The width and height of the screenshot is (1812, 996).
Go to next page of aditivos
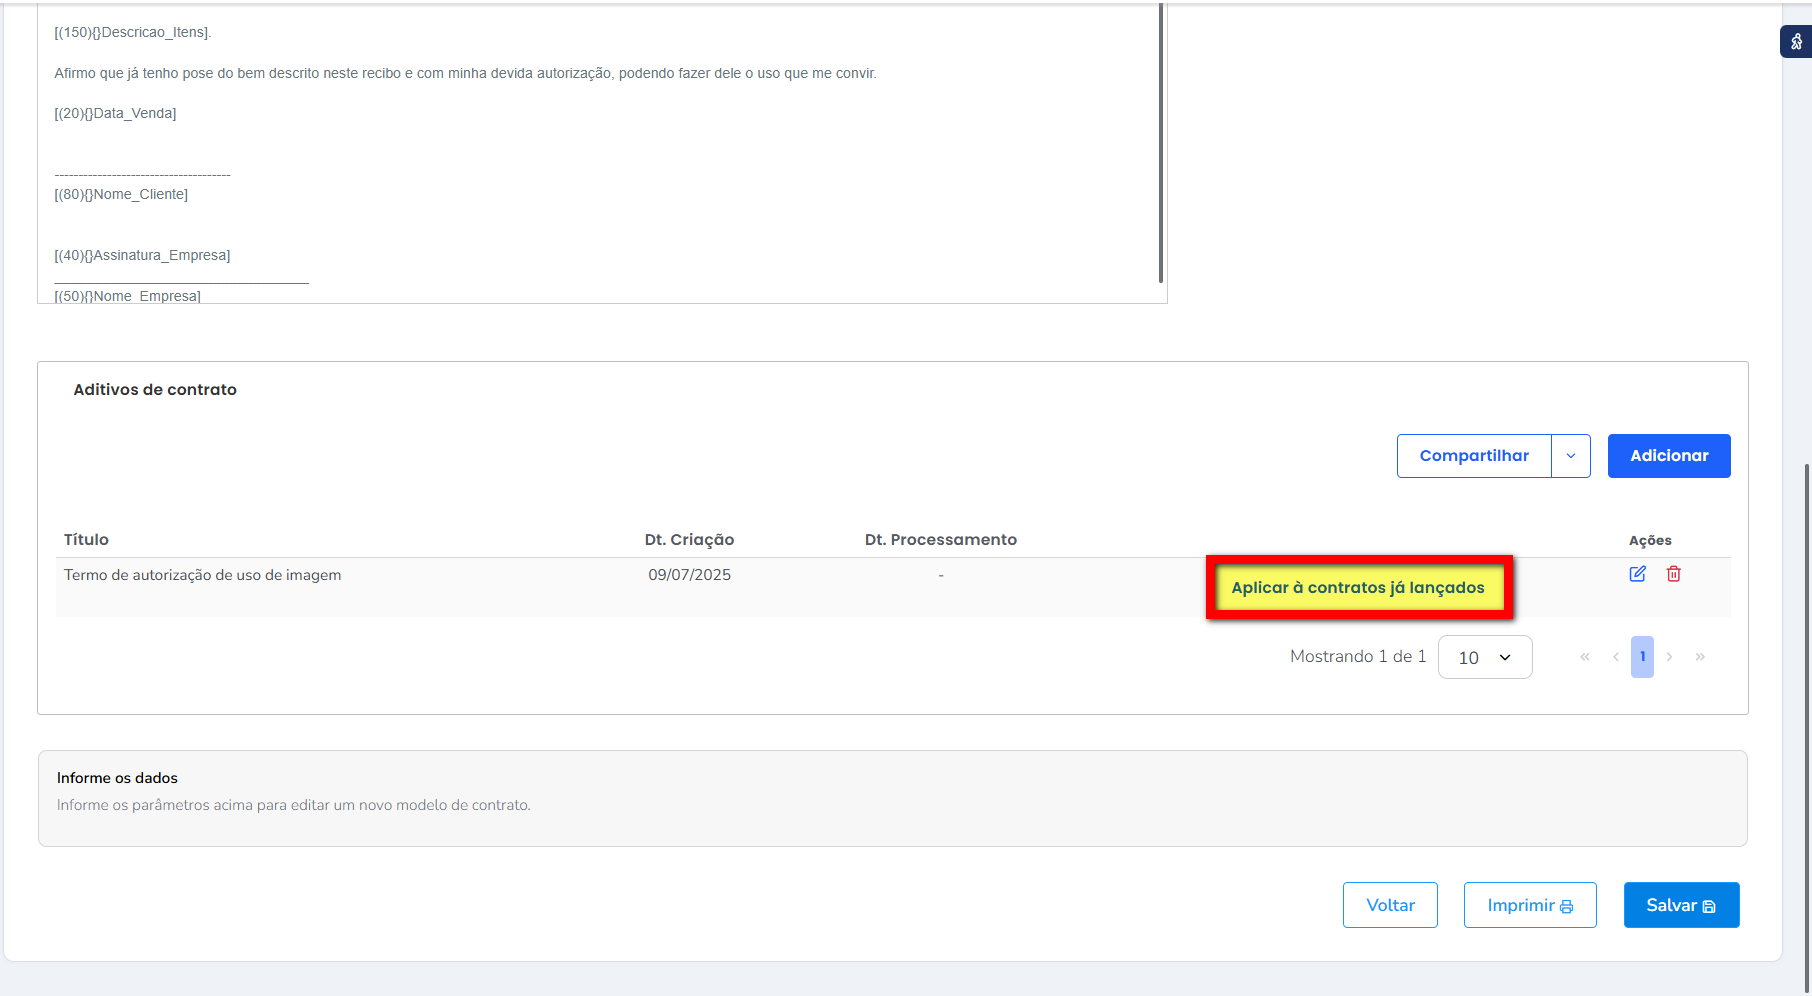1669,657
